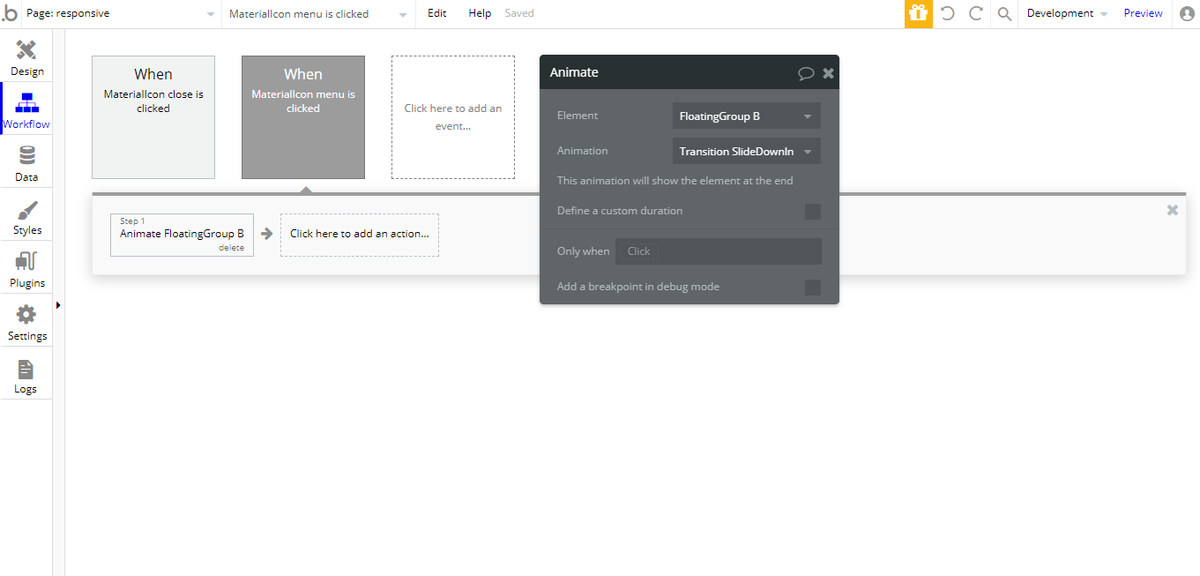The image size is (1200, 576).
Task: Select the Workflow tab icon
Action: (x=27, y=103)
